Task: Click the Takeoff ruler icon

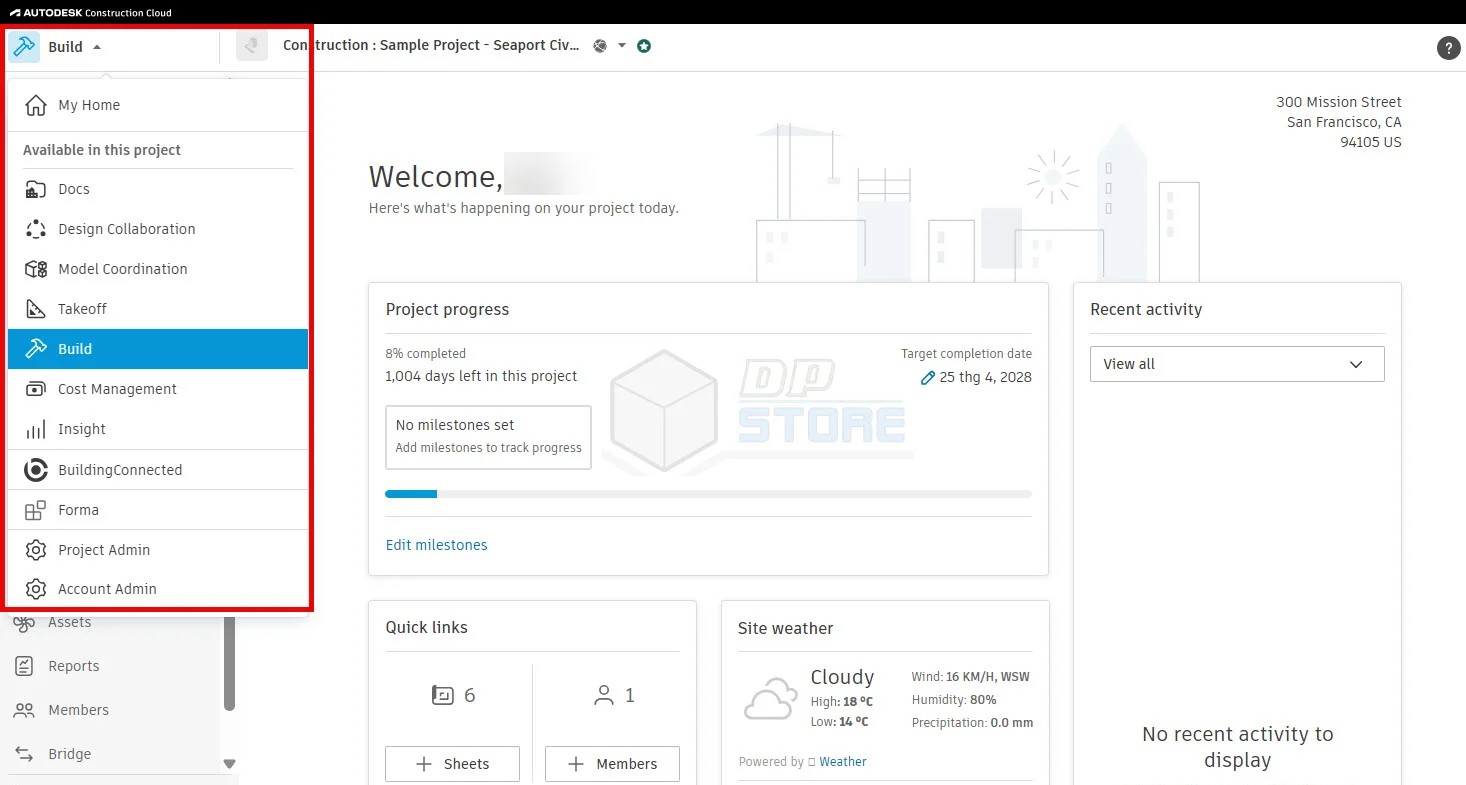Action: [36, 309]
